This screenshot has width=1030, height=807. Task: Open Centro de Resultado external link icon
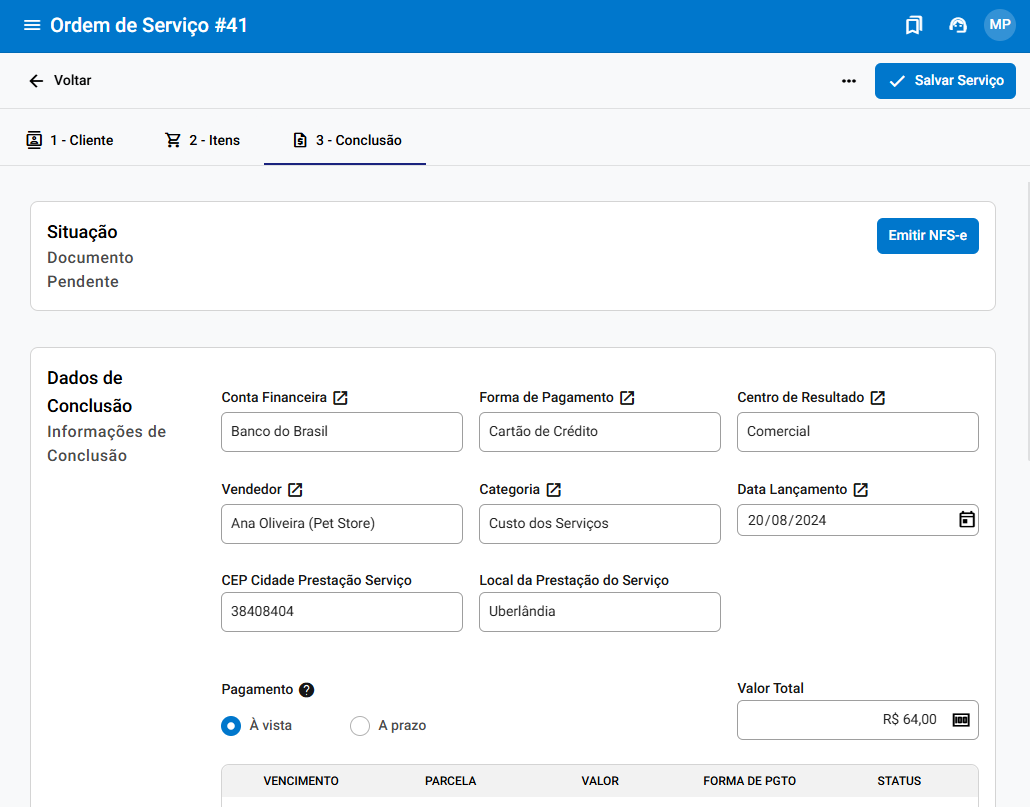tap(877, 398)
